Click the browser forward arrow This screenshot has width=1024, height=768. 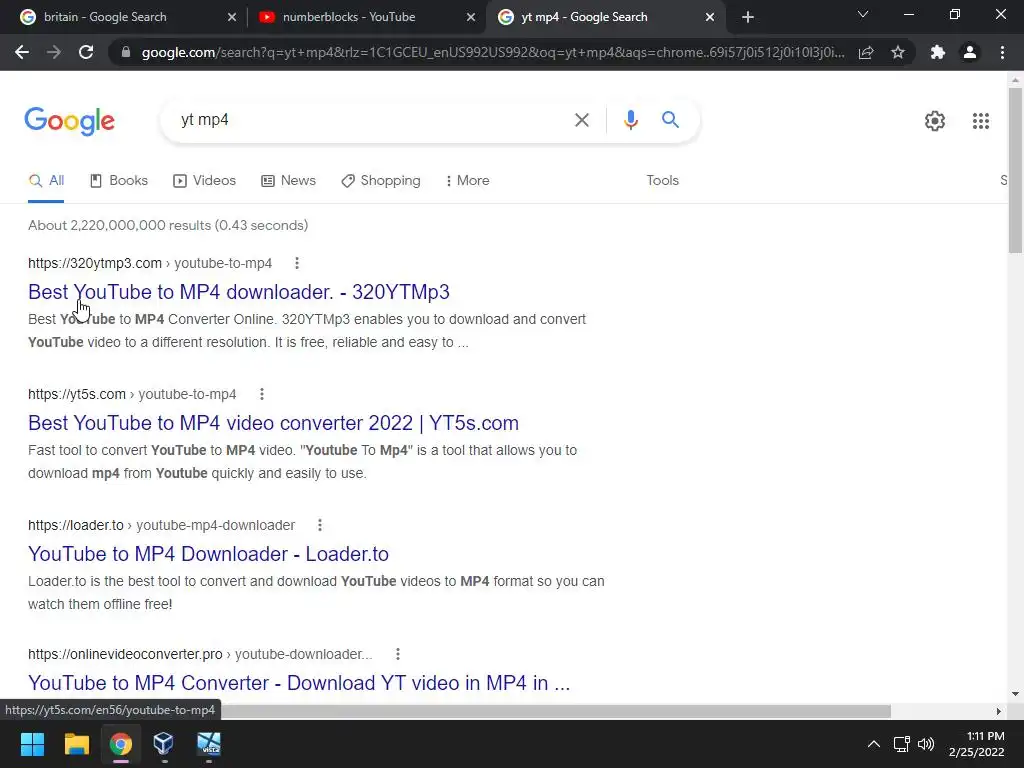click(54, 52)
